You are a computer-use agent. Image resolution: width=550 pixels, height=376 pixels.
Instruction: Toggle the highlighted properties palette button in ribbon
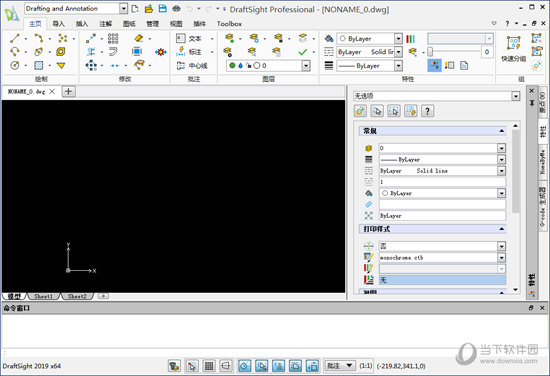[434, 65]
